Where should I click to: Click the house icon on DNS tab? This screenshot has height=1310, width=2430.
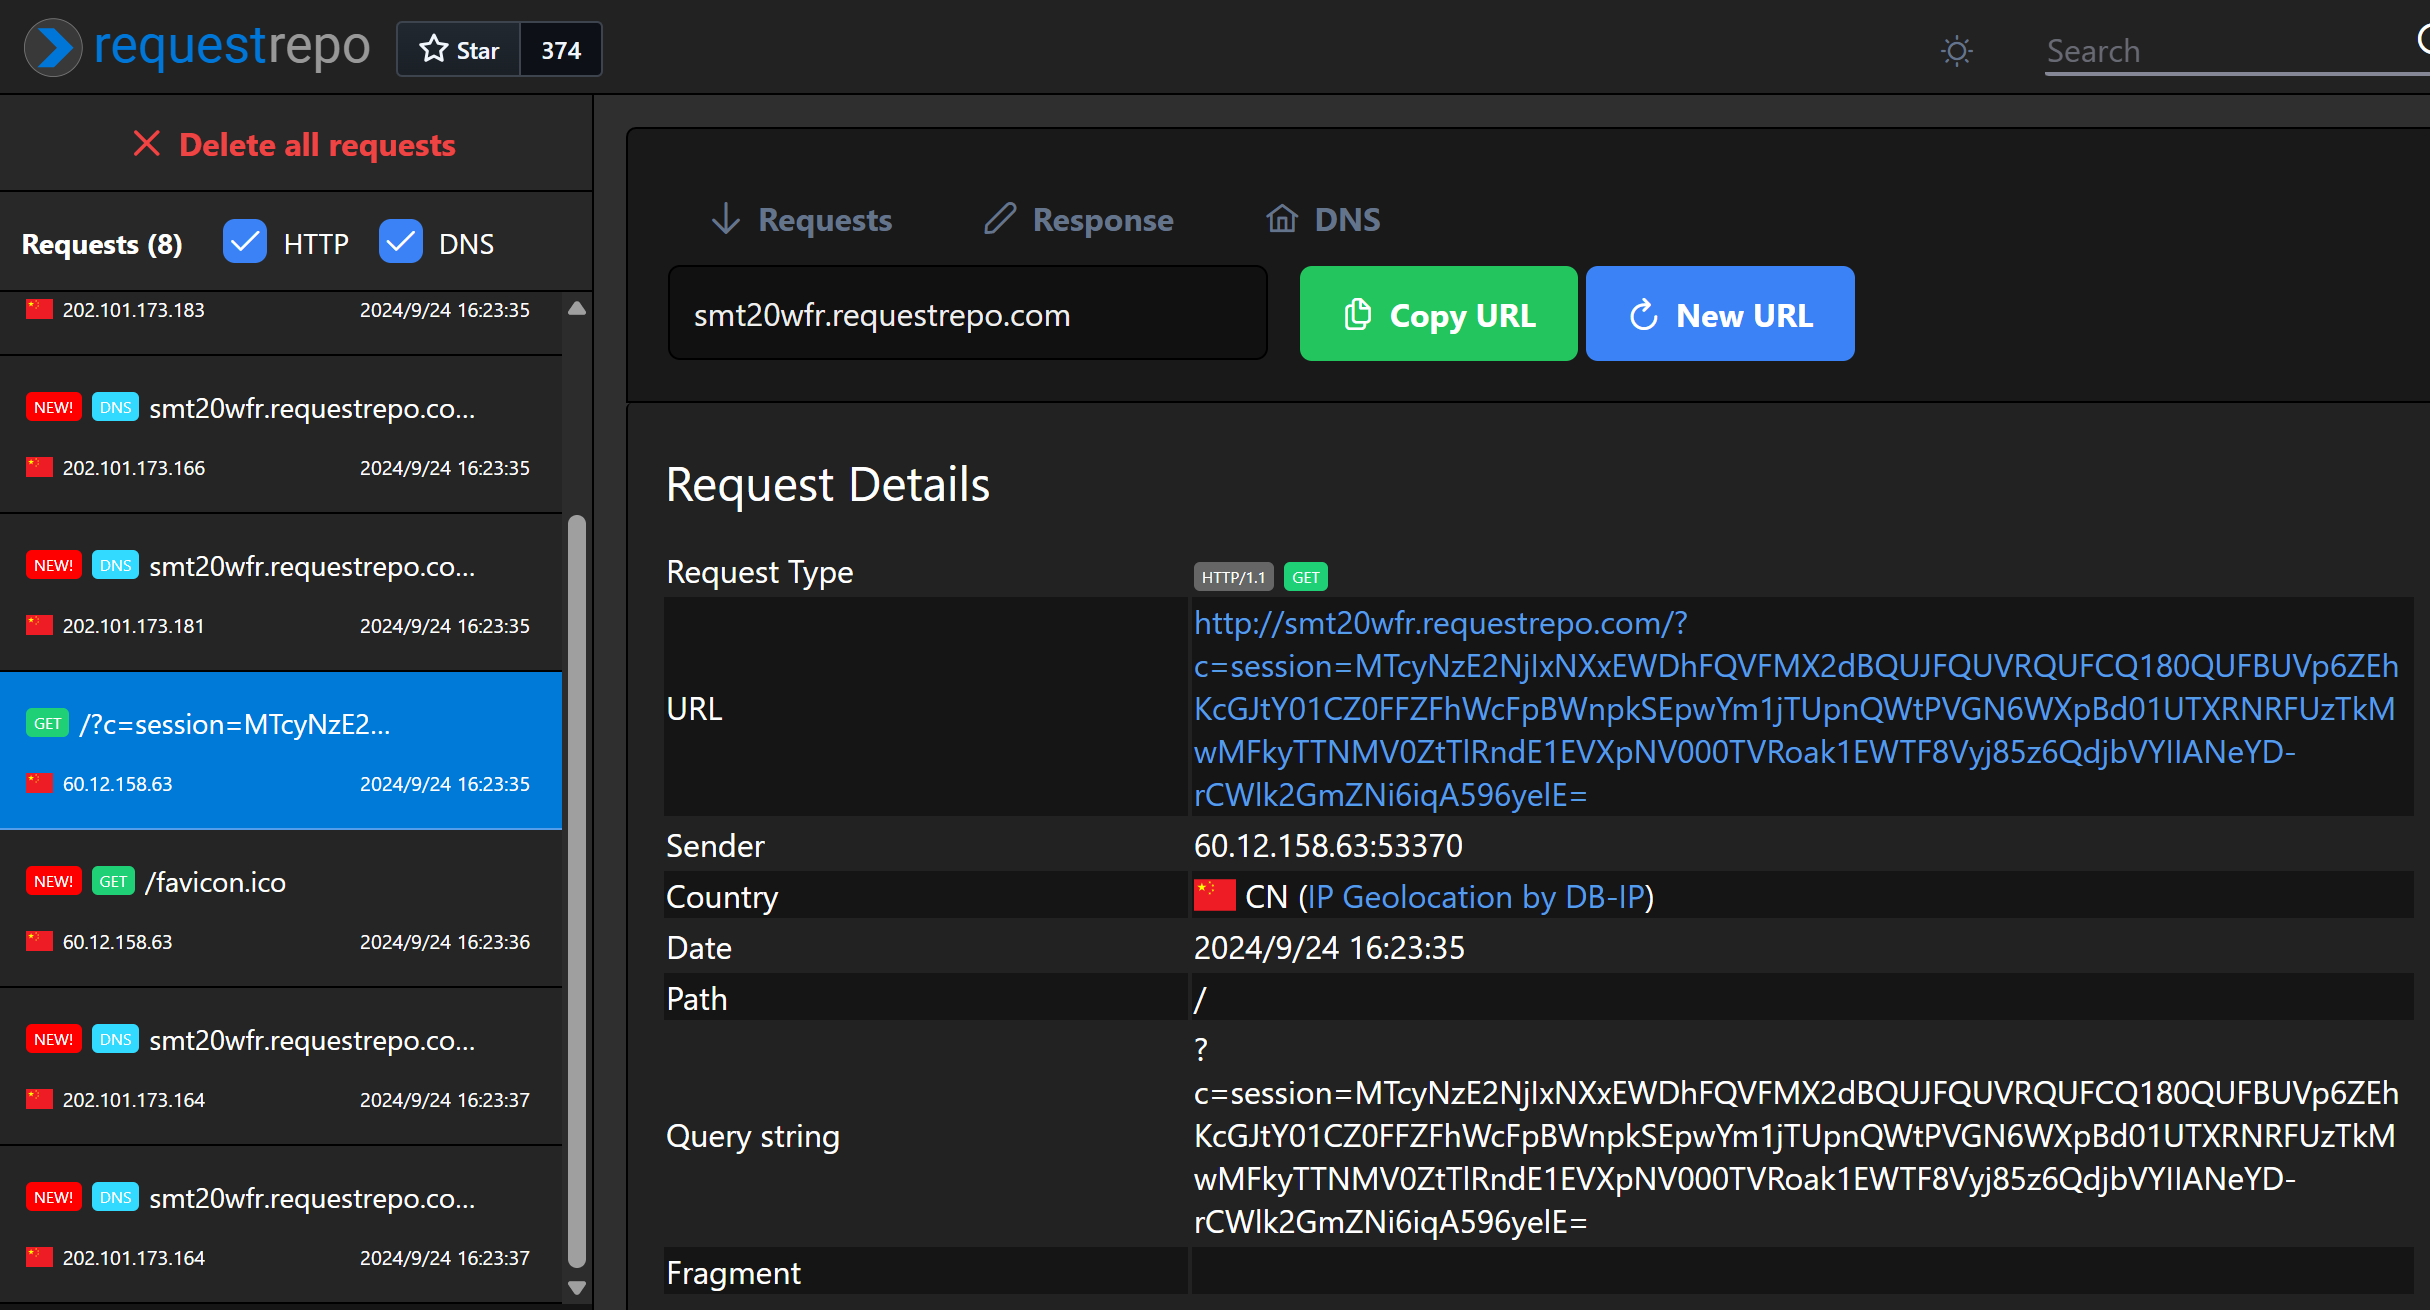click(1282, 217)
